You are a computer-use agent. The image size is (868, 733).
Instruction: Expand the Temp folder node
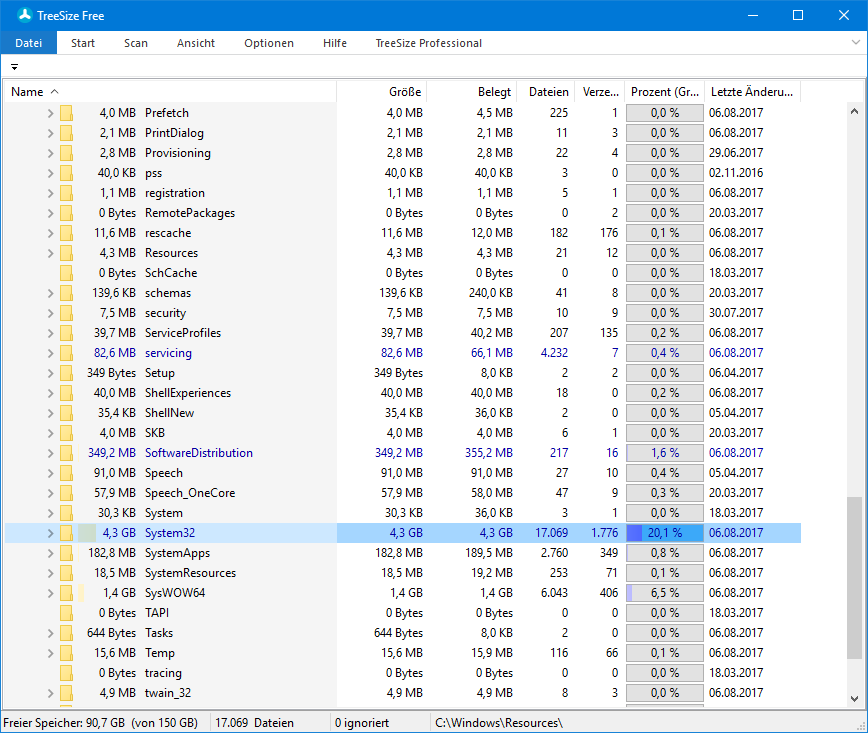click(50, 653)
